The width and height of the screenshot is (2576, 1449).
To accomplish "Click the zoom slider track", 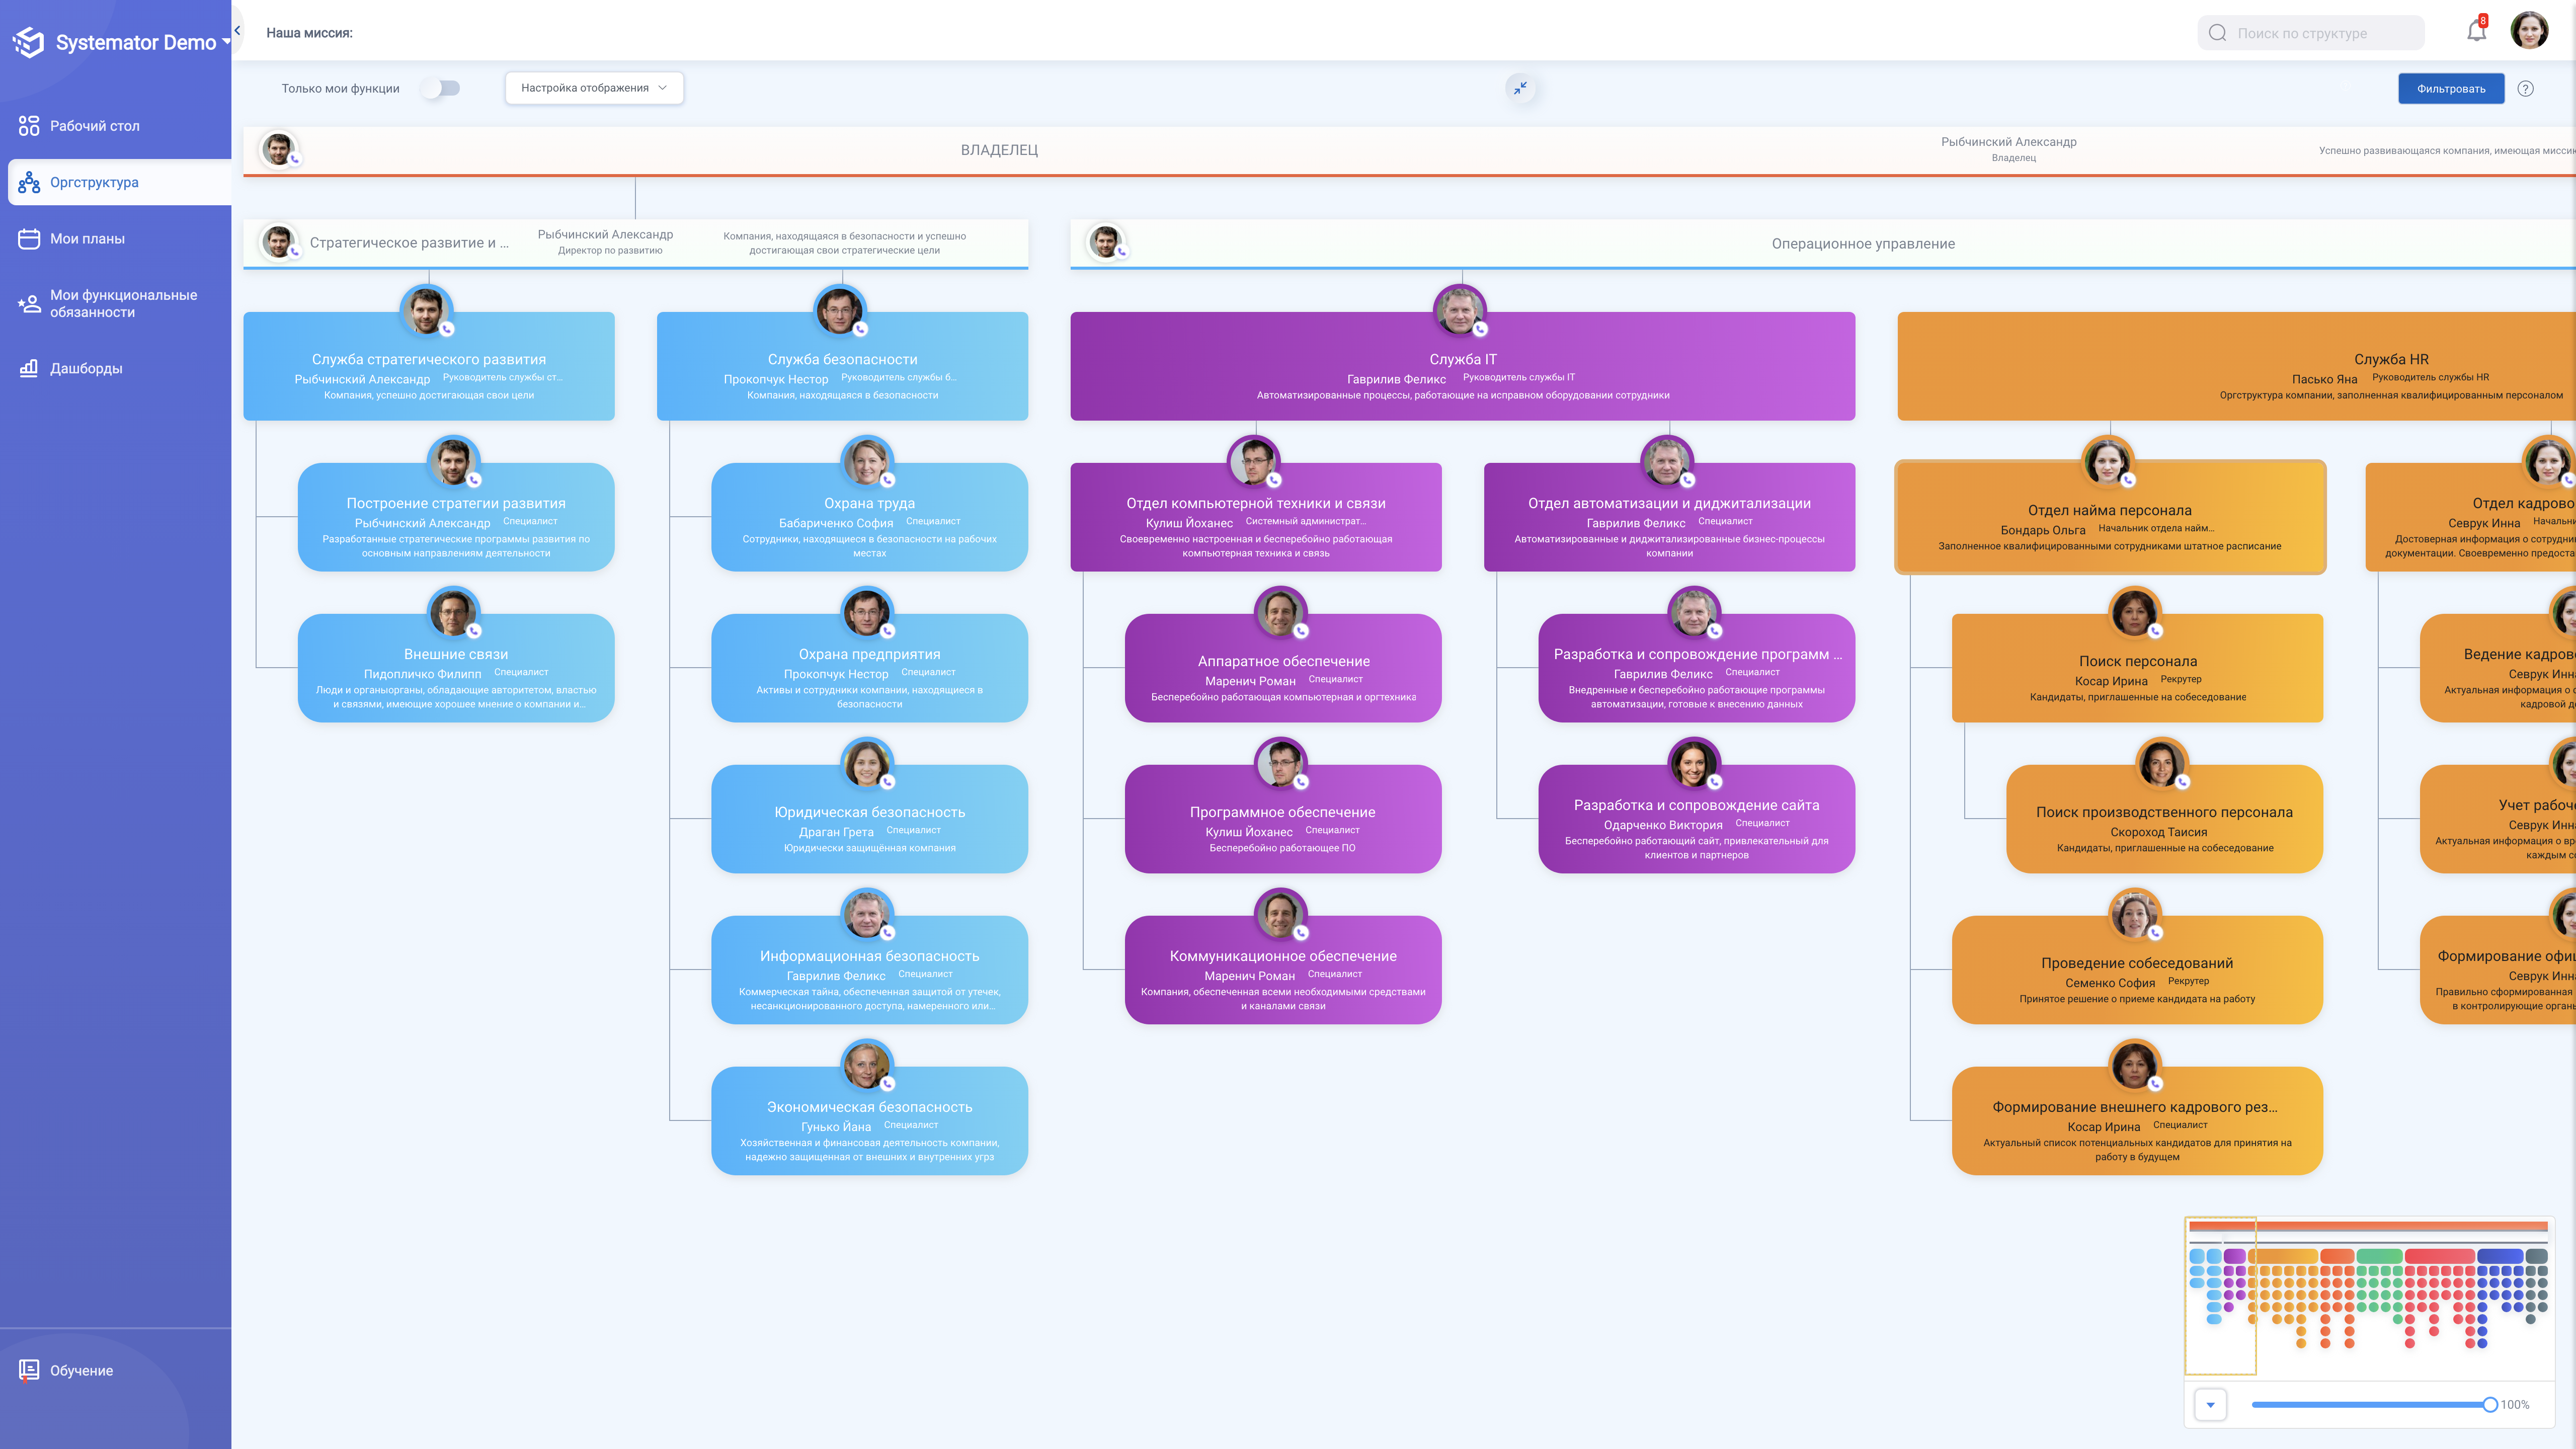I will coord(2370,1405).
